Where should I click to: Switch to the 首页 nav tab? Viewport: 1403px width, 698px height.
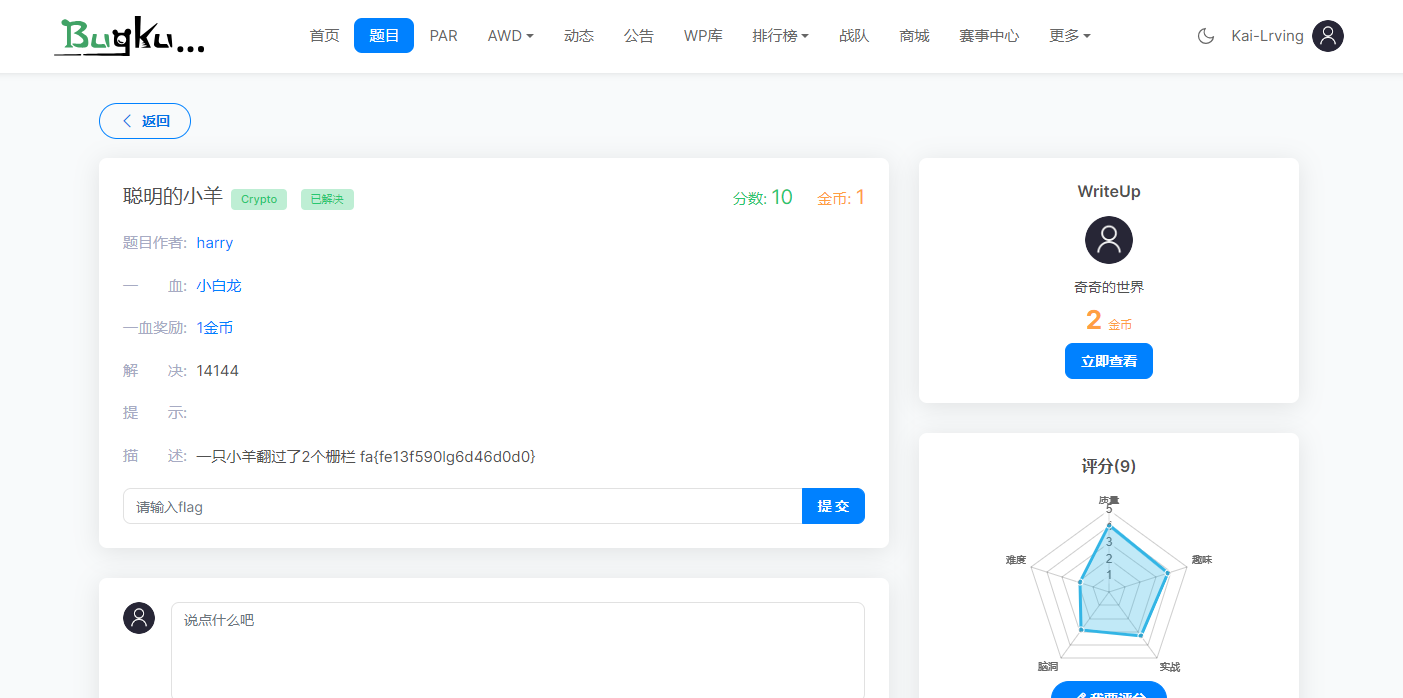(x=324, y=35)
